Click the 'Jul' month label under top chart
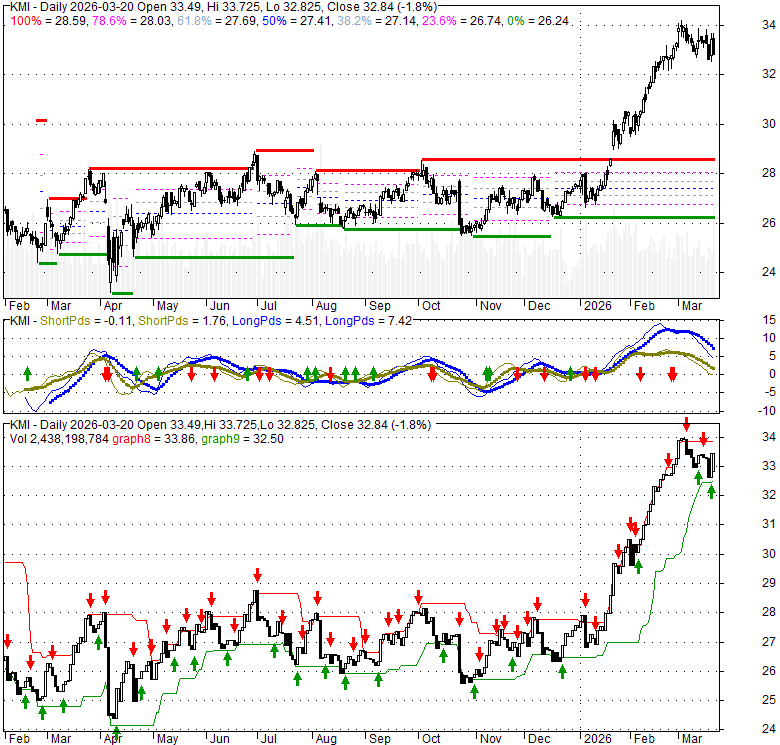Screen dimensions: 780x745 (269, 306)
